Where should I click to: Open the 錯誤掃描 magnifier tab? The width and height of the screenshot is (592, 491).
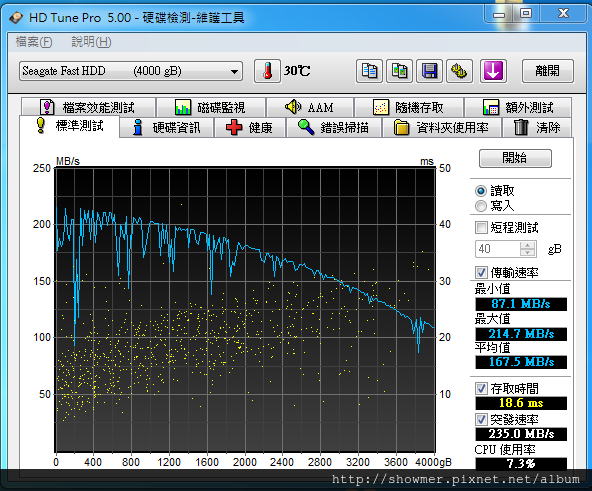333,127
